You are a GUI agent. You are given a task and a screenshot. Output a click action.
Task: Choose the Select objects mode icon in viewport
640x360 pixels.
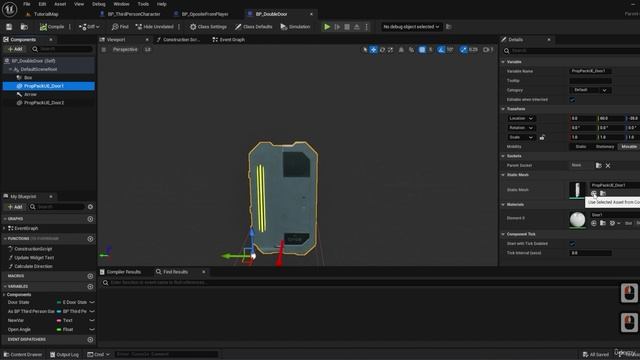[x=365, y=50]
